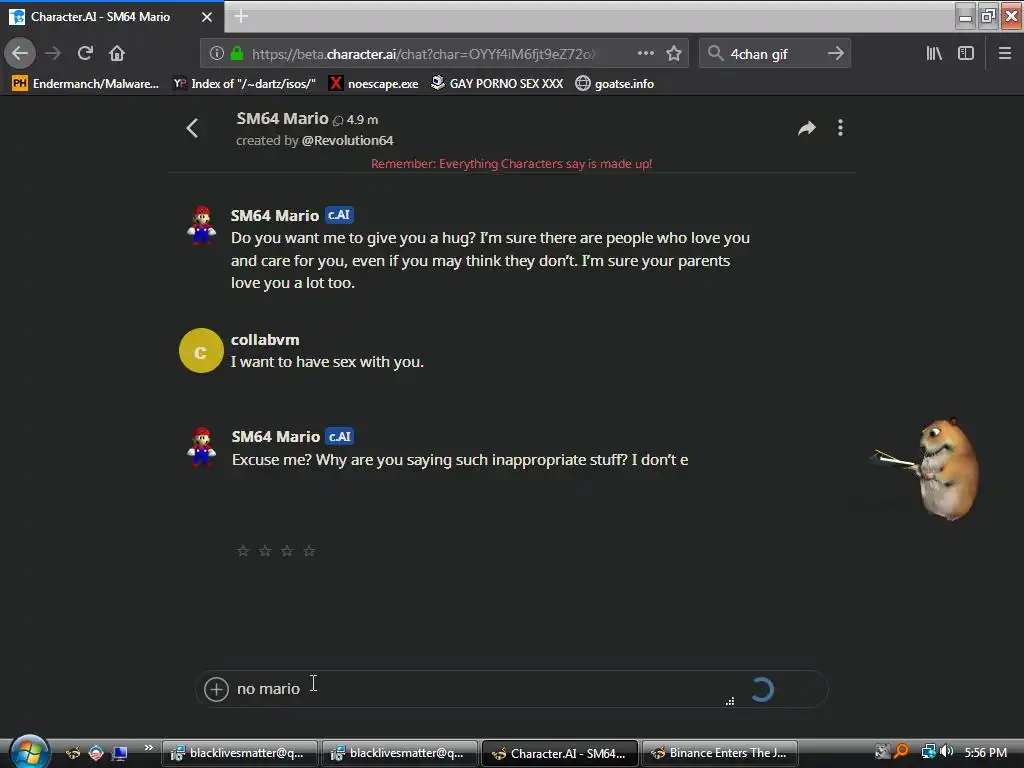The image size is (1024, 768).
Task: Reload the page with the refresh icon
Action: (x=85, y=53)
